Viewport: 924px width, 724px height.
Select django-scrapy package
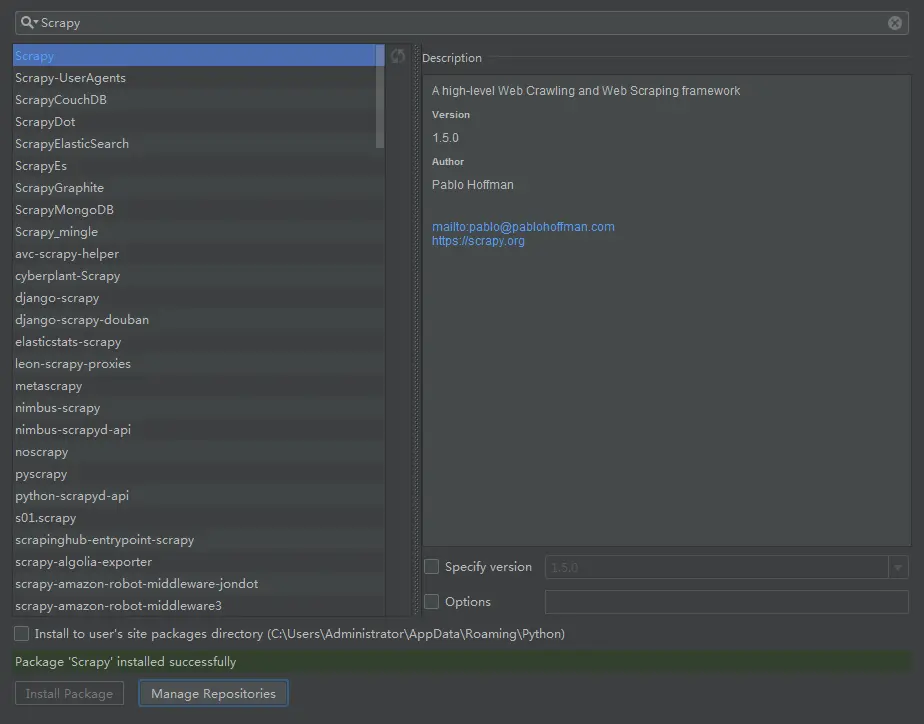point(199,297)
